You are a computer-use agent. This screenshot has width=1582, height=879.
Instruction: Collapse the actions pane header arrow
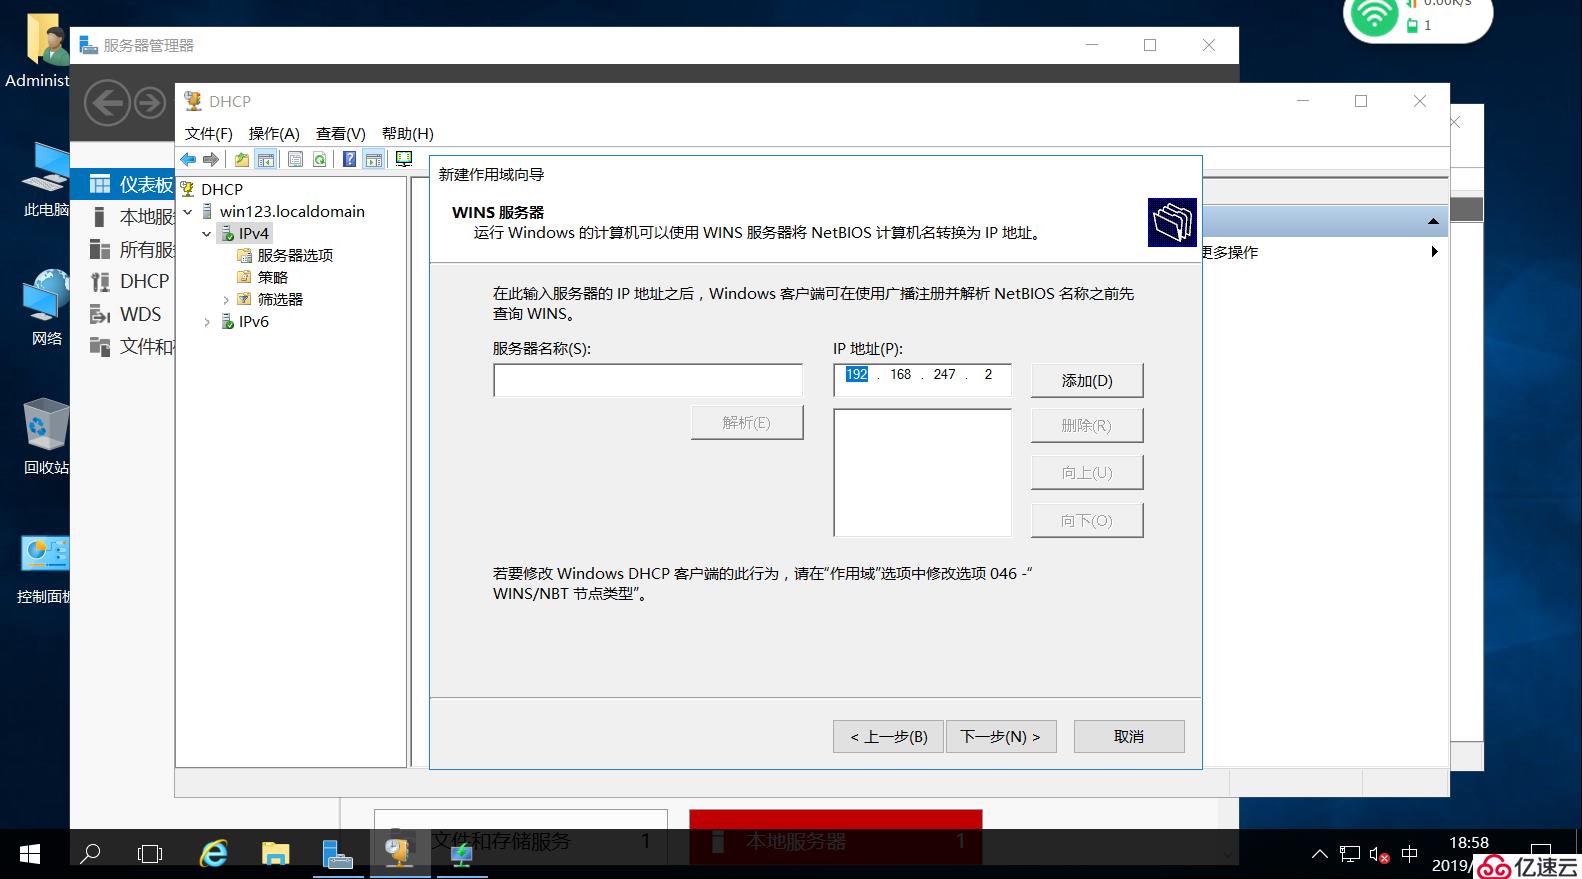[x=1433, y=221]
